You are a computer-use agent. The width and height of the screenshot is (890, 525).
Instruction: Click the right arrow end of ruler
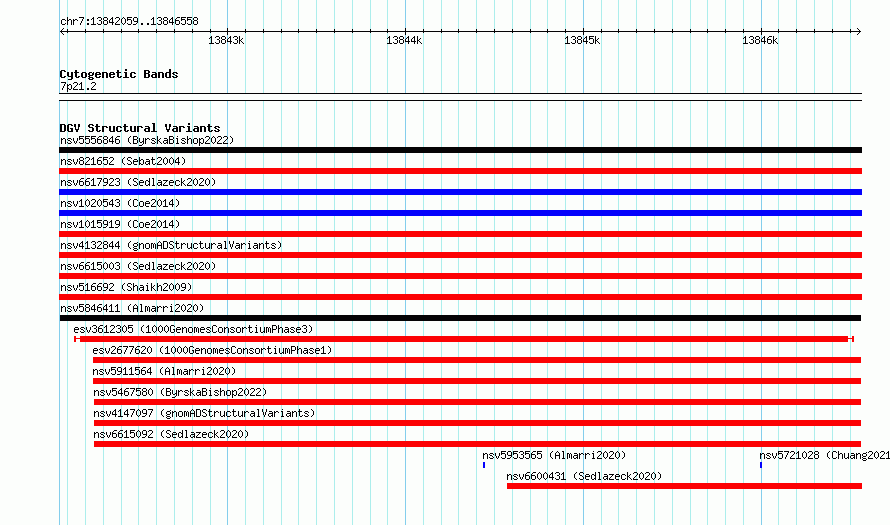[x=859, y=32]
